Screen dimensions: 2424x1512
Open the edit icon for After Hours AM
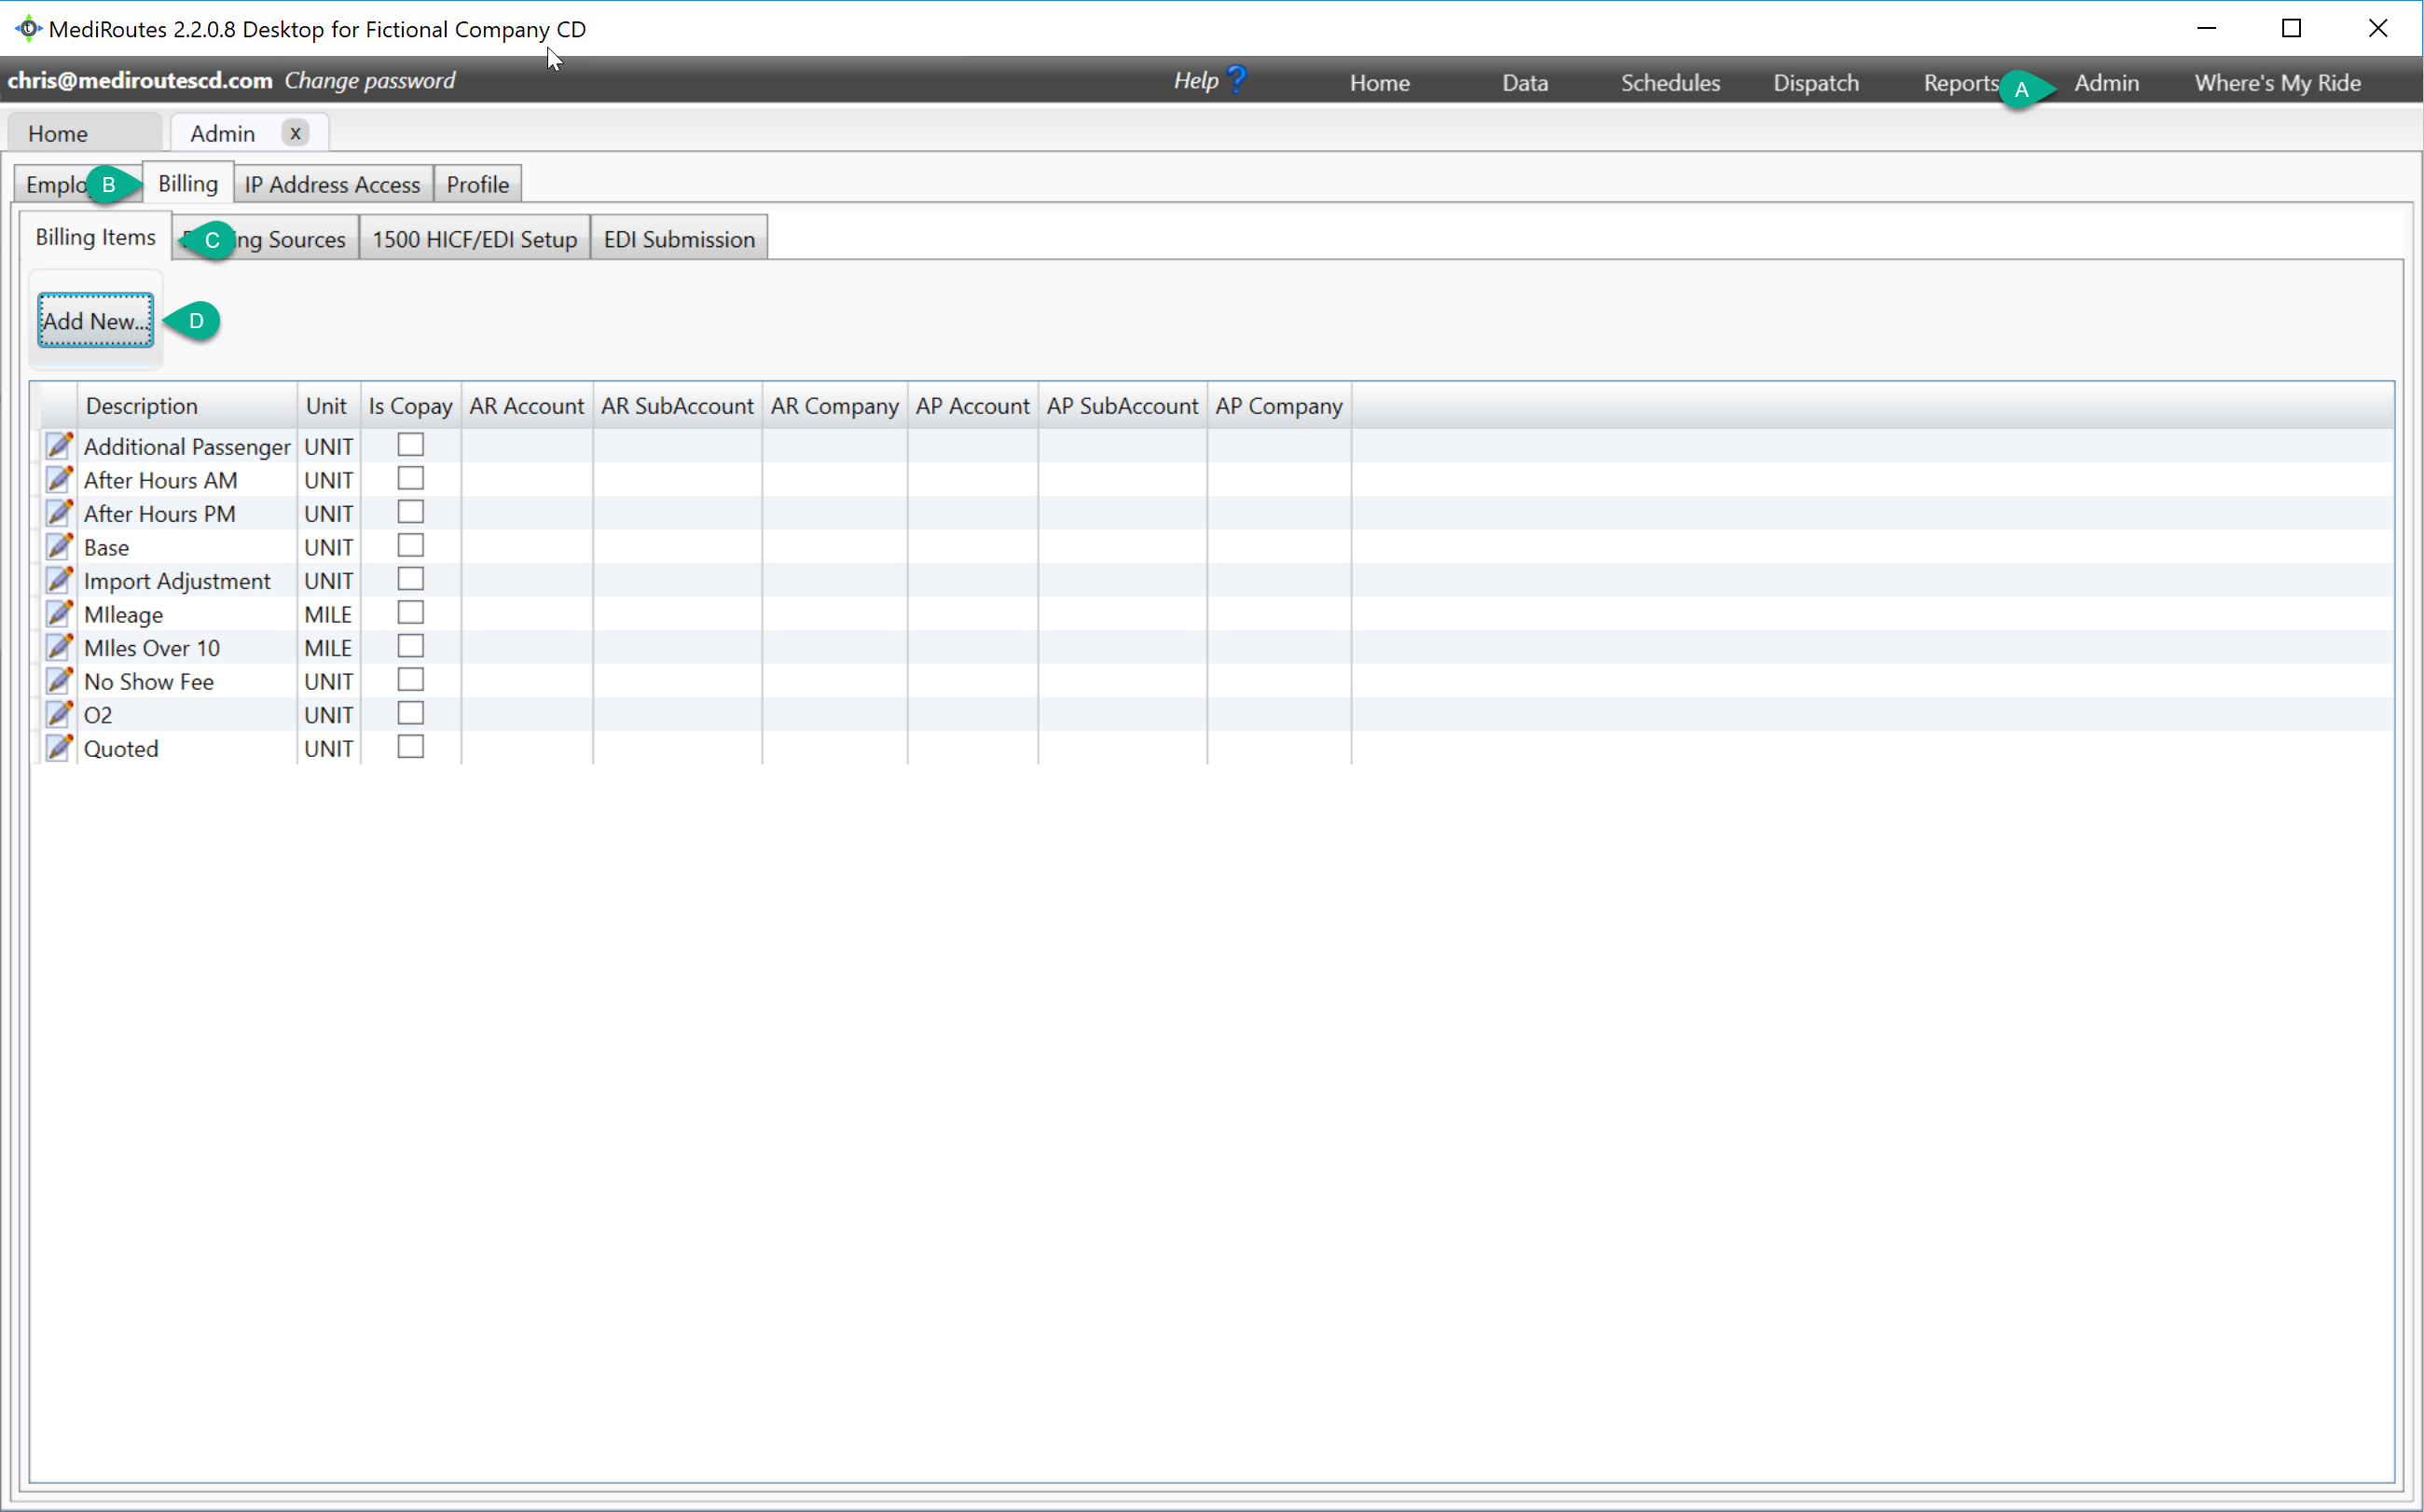58,479
